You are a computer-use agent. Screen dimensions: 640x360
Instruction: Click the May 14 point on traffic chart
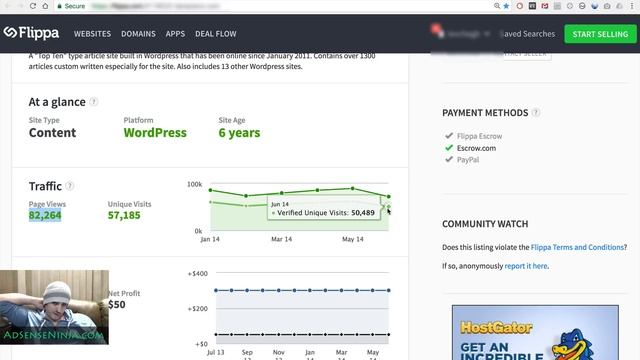tap(353, 189)
